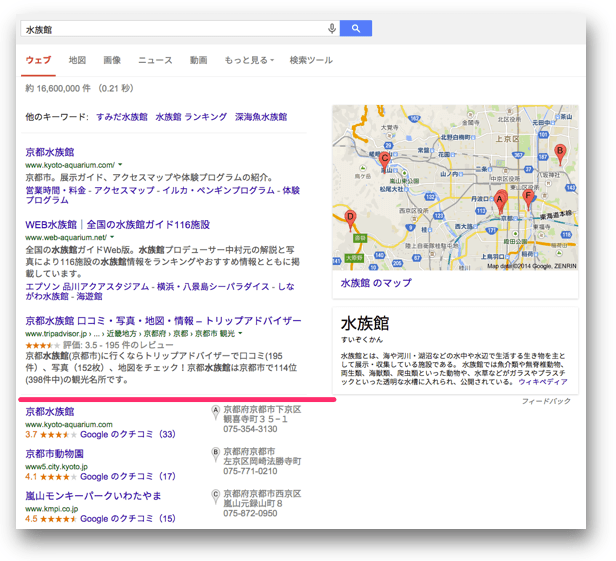Open local result 京都水族館 below pink line
The height and width of the screenshot is (561, 616).
(x=50, y=412)
